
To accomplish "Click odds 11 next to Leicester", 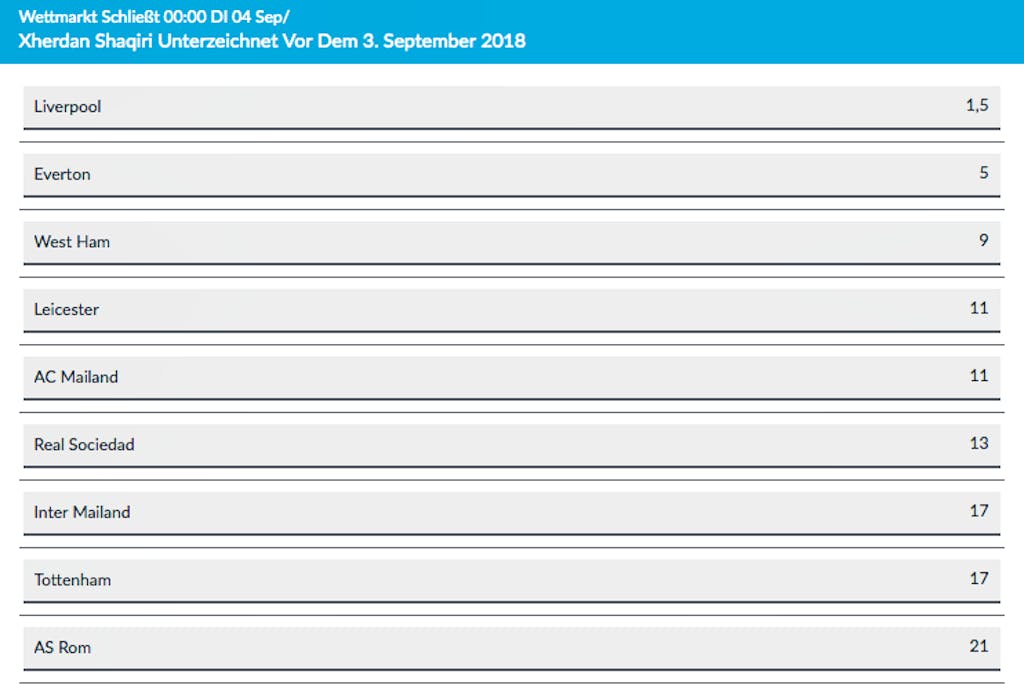I will (978, 308).
